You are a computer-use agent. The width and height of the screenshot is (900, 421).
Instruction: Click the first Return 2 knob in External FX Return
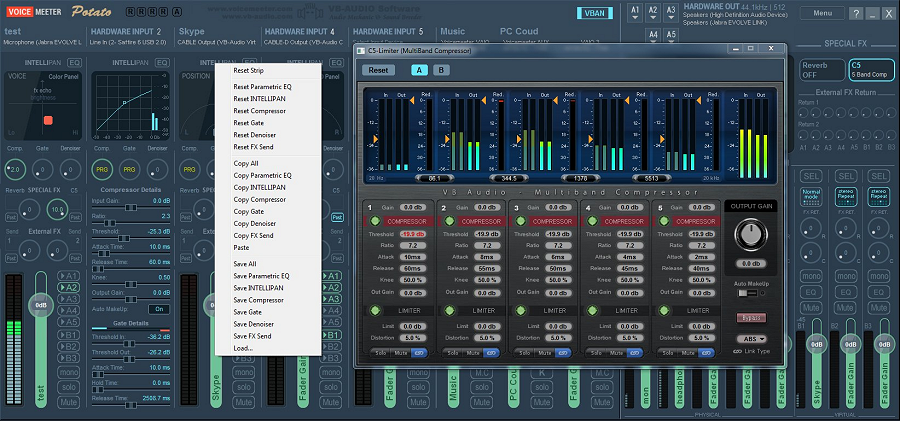pyautogui.click(x=804, y=134)
